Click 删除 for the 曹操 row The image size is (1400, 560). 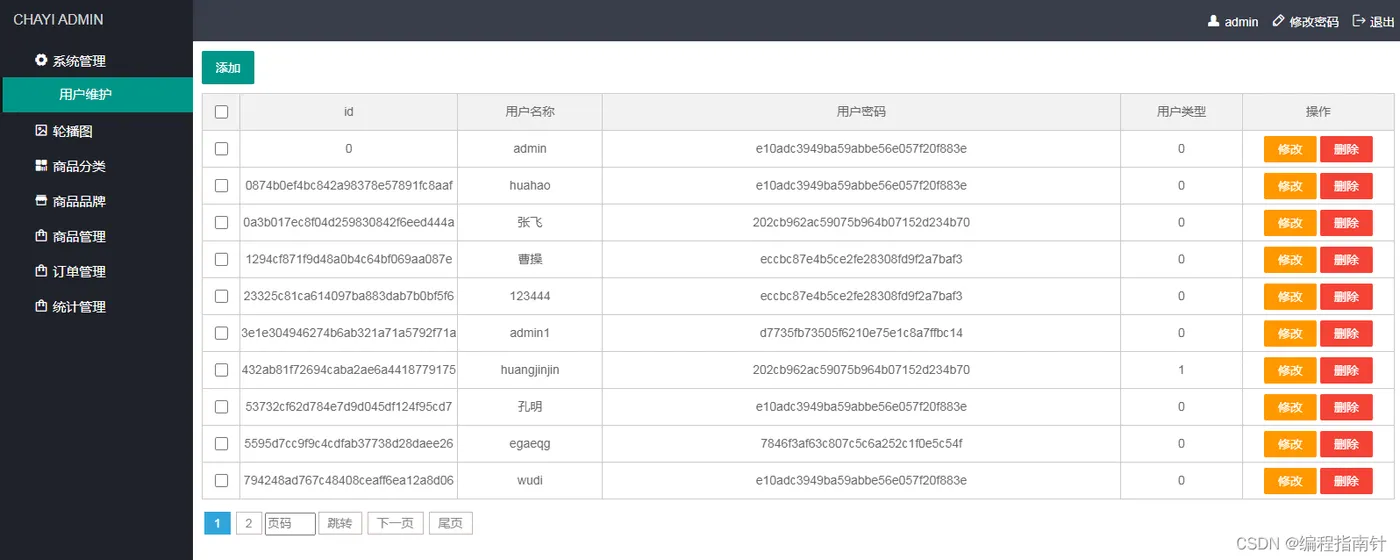pyautogui.click(x=1346, y=260)
